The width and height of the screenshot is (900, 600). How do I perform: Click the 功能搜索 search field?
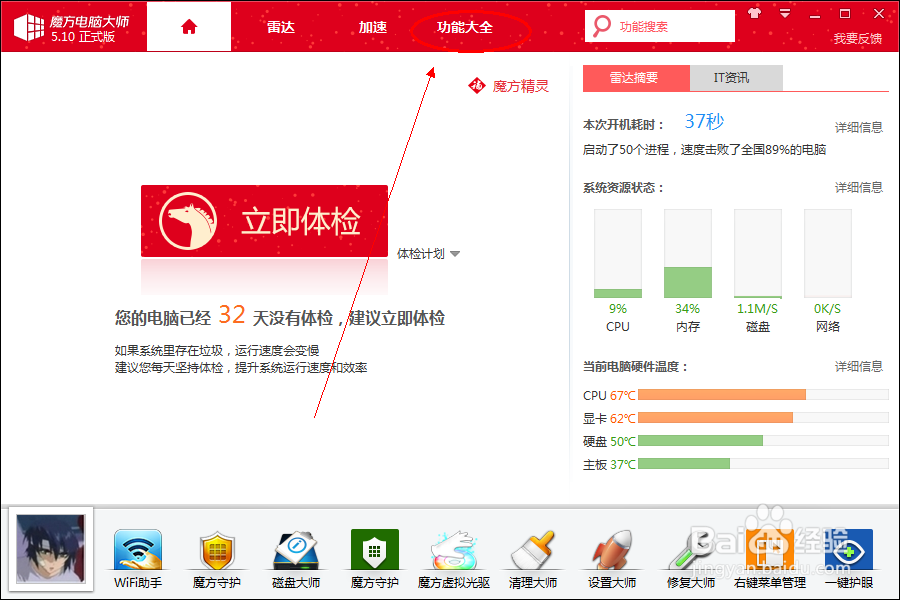click(x=660, y=26)
